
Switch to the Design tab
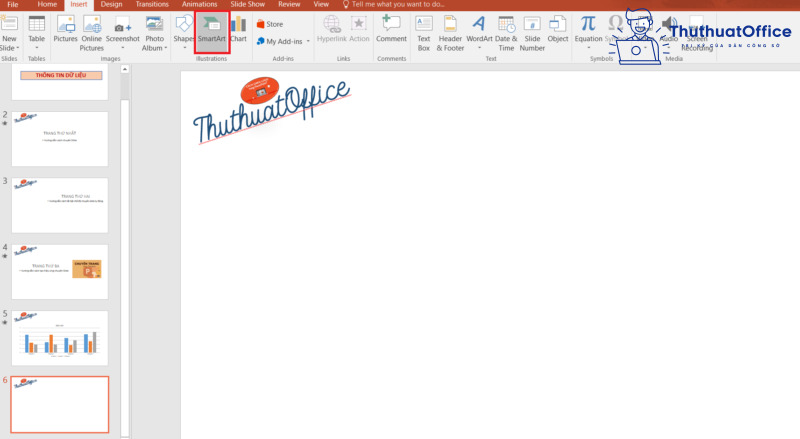coord(111,4)
